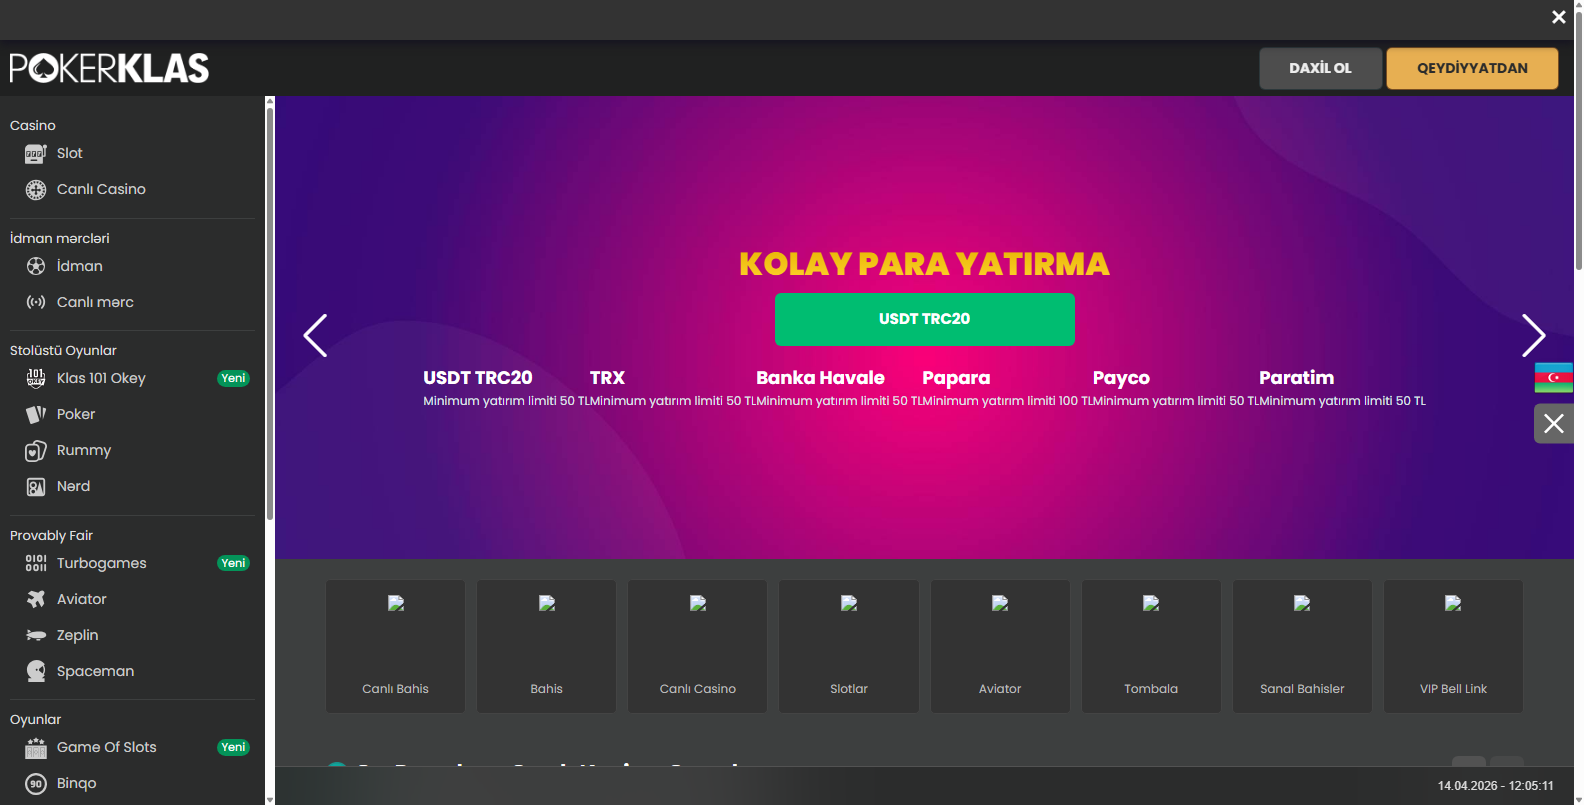Dismiss the top bar with the X
1584x805 pixels.
point(1558,17)
